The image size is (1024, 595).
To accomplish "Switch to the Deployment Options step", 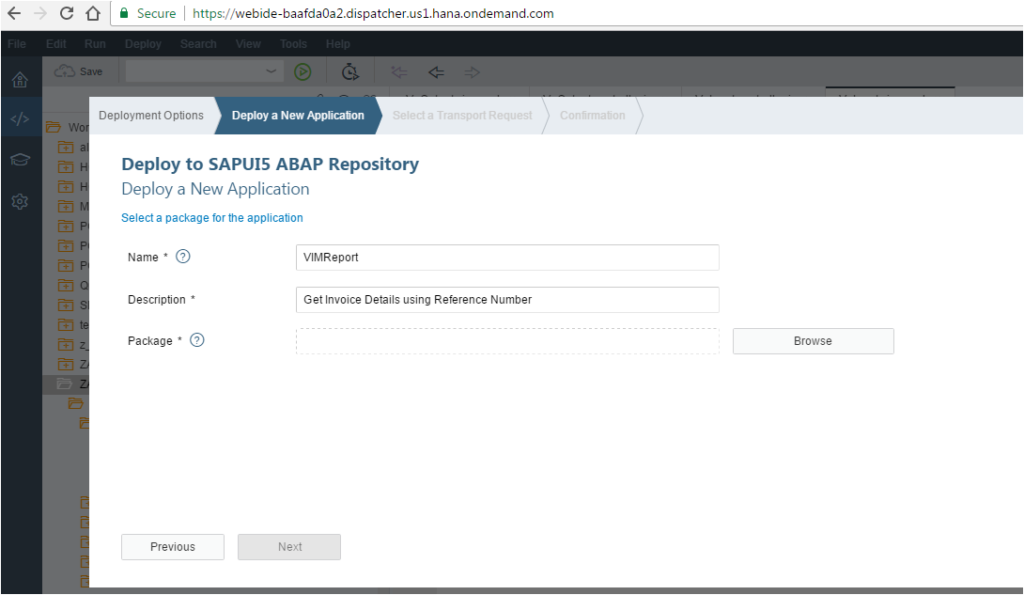I will [x=151, y=115].
